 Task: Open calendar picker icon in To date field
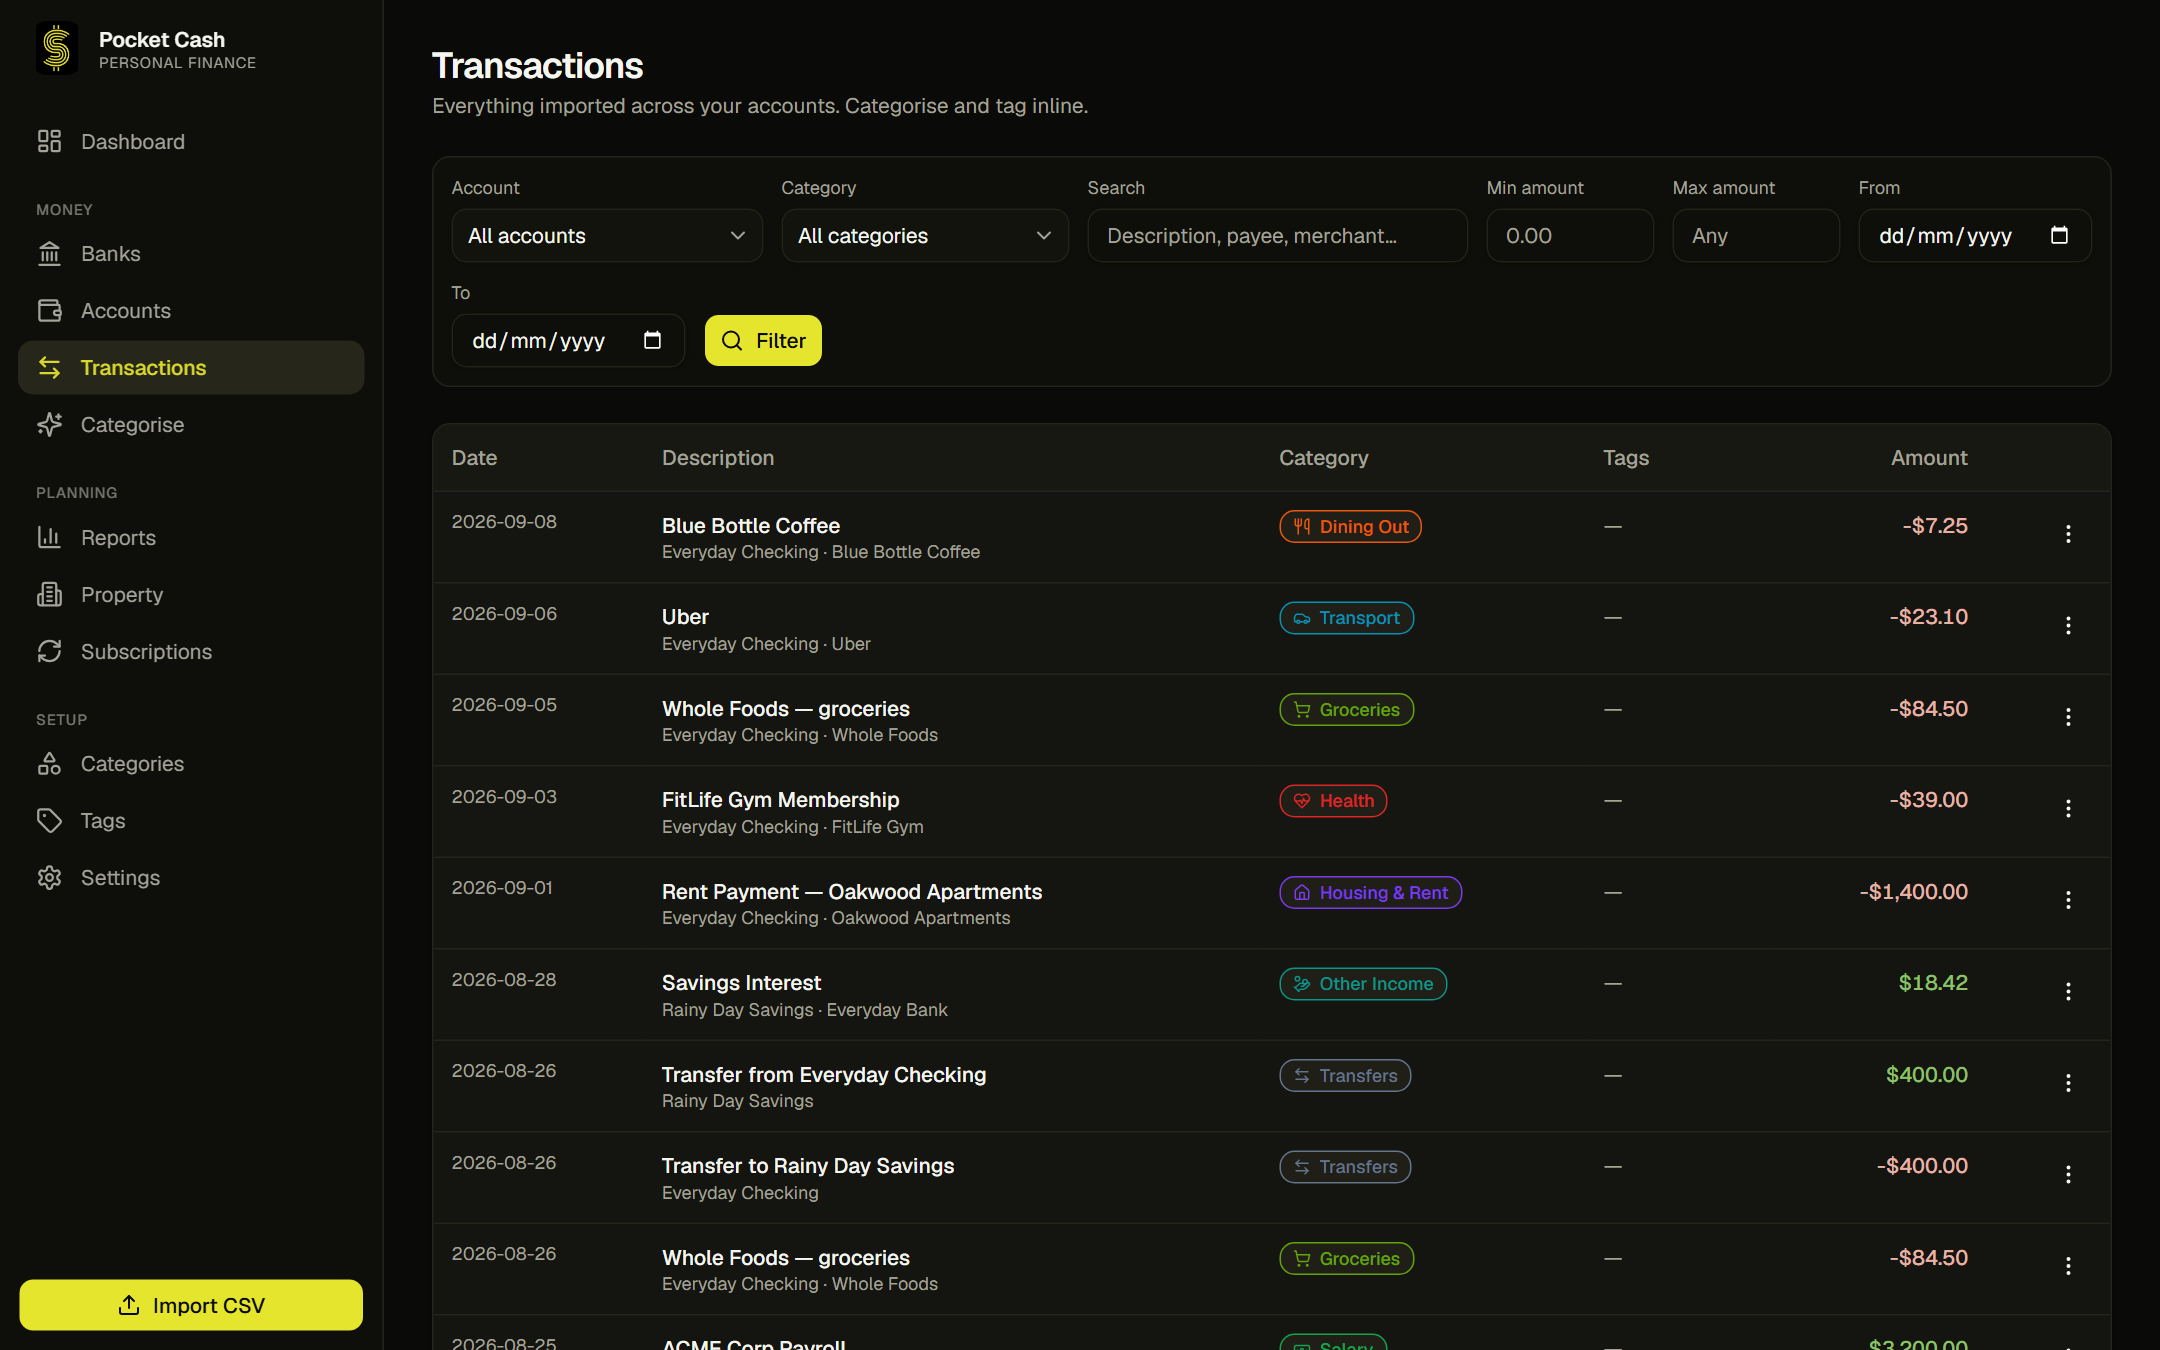(x=652, y=340)
